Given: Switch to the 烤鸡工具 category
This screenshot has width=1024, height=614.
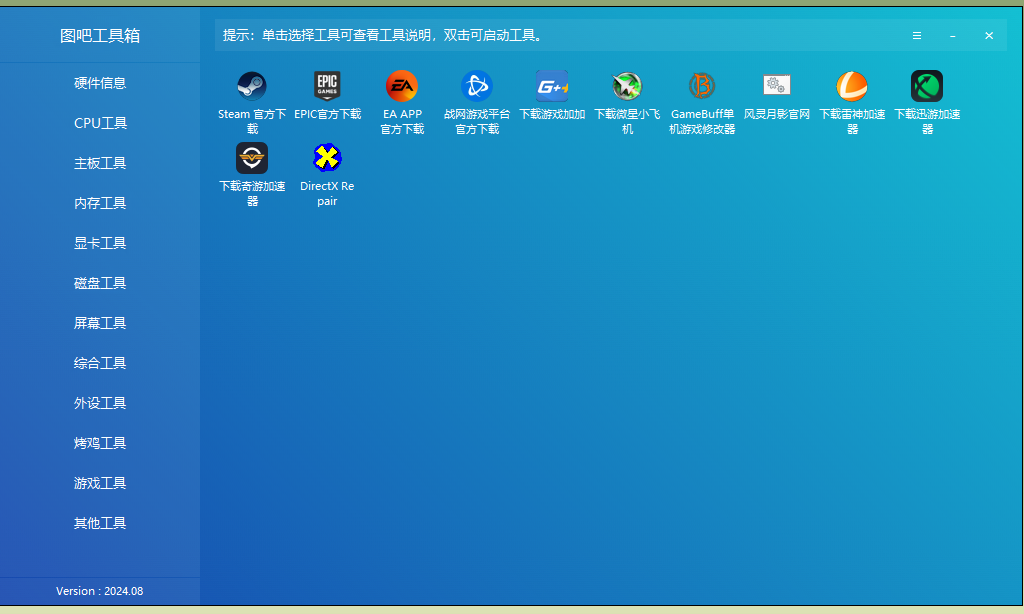Looking at the screenshot, I should [100, 443].
